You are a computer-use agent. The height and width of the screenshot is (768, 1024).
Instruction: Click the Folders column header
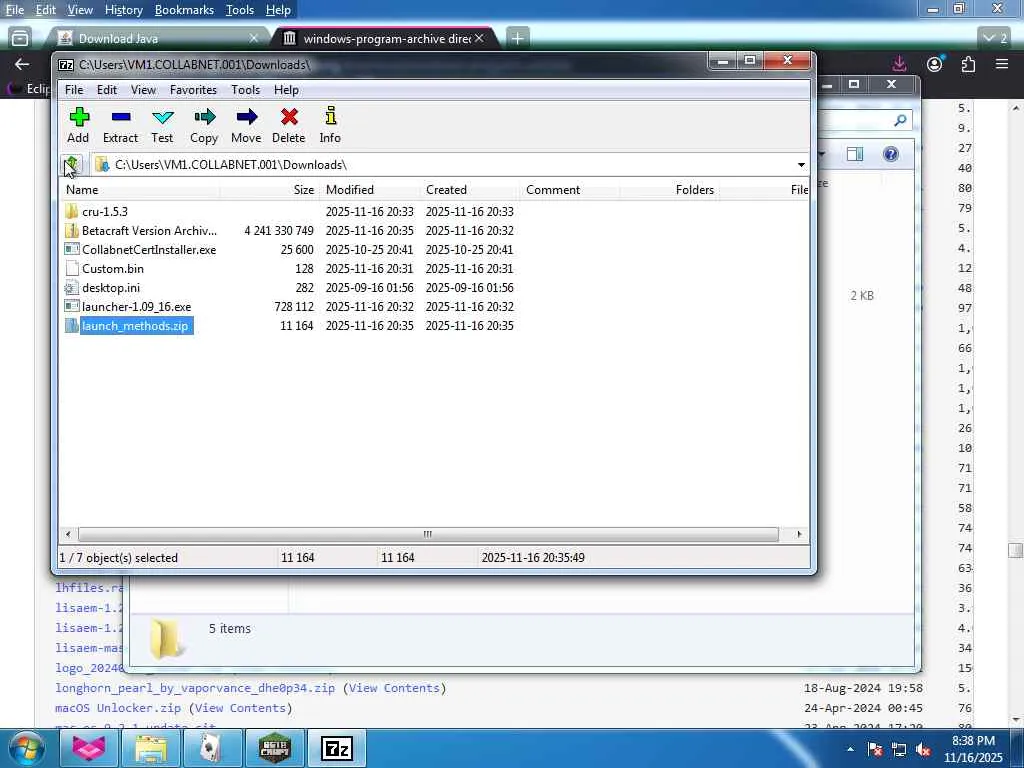(x=671, y=189)
